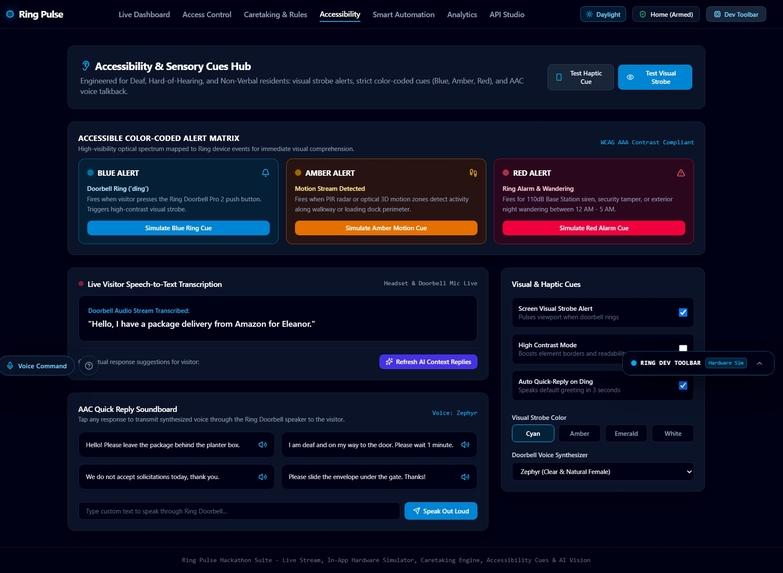Open the Smart Automation tab
This screenshot has width=783, height=573.
403,14
